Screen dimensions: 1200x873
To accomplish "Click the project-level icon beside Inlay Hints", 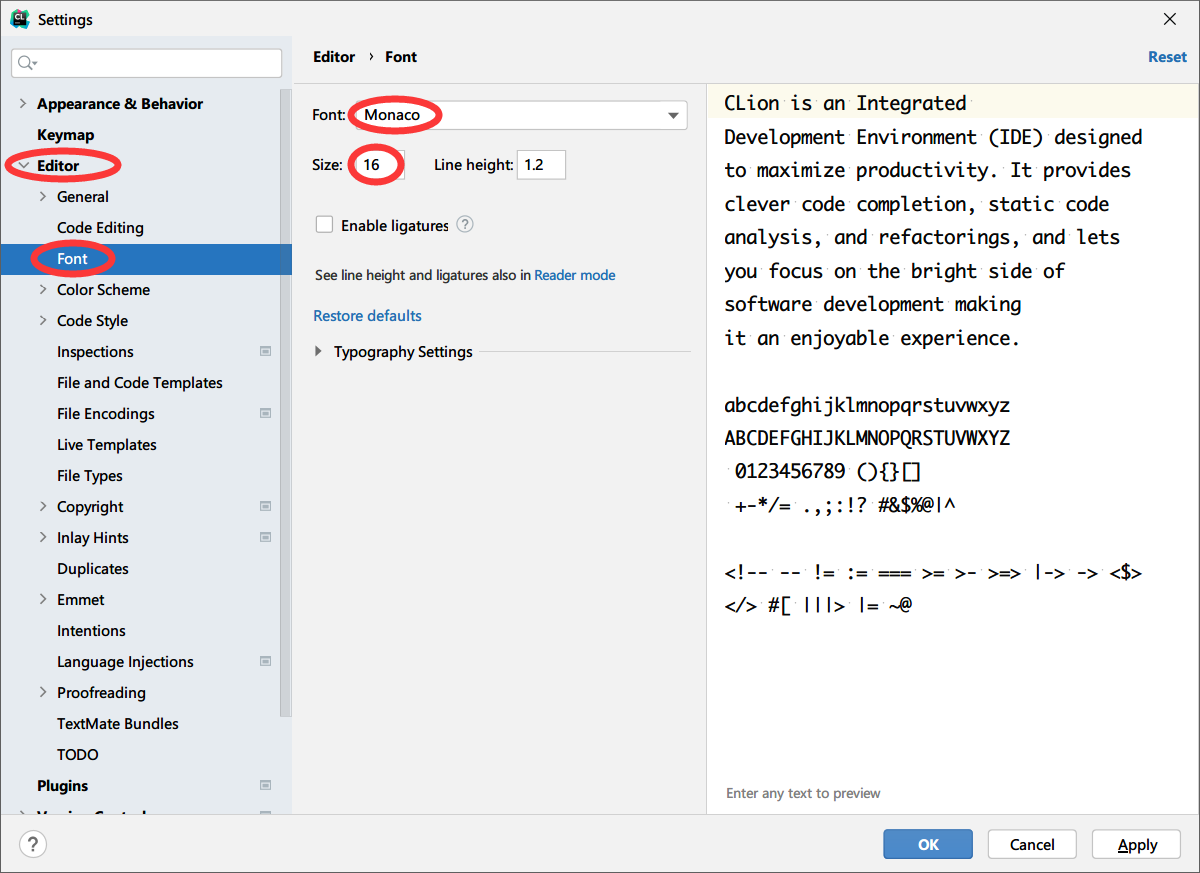I will click(x=265, y=538).
